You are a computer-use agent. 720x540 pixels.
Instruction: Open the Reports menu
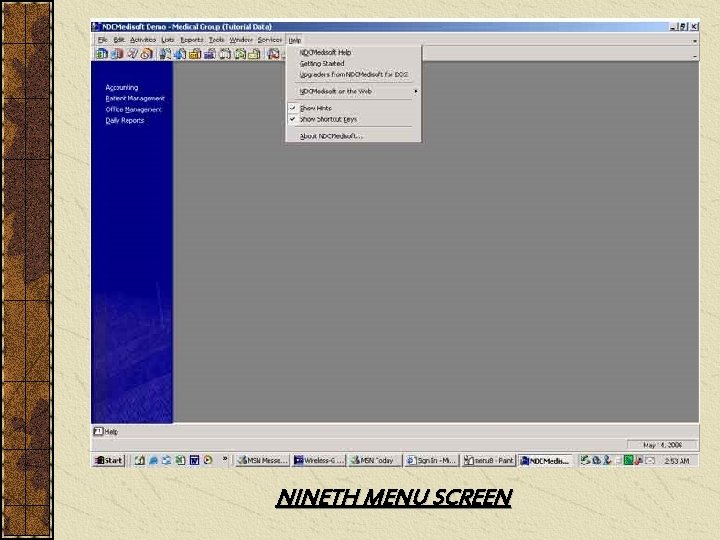click(191, 40)
